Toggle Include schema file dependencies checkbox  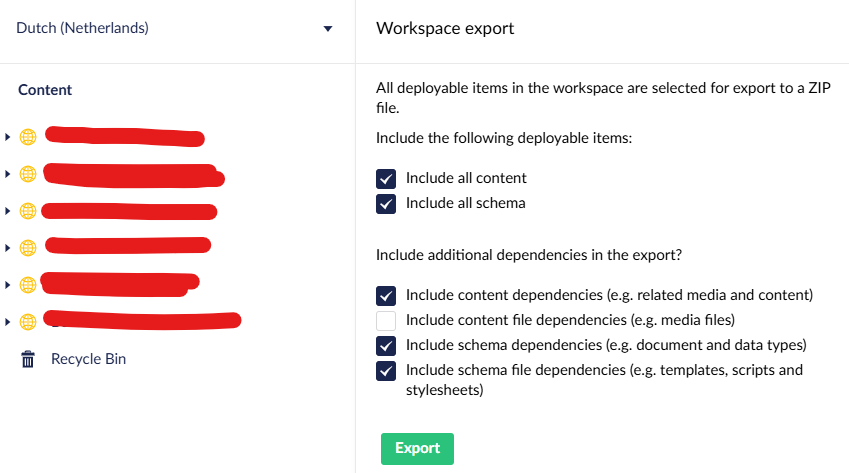tap(386, 371)
